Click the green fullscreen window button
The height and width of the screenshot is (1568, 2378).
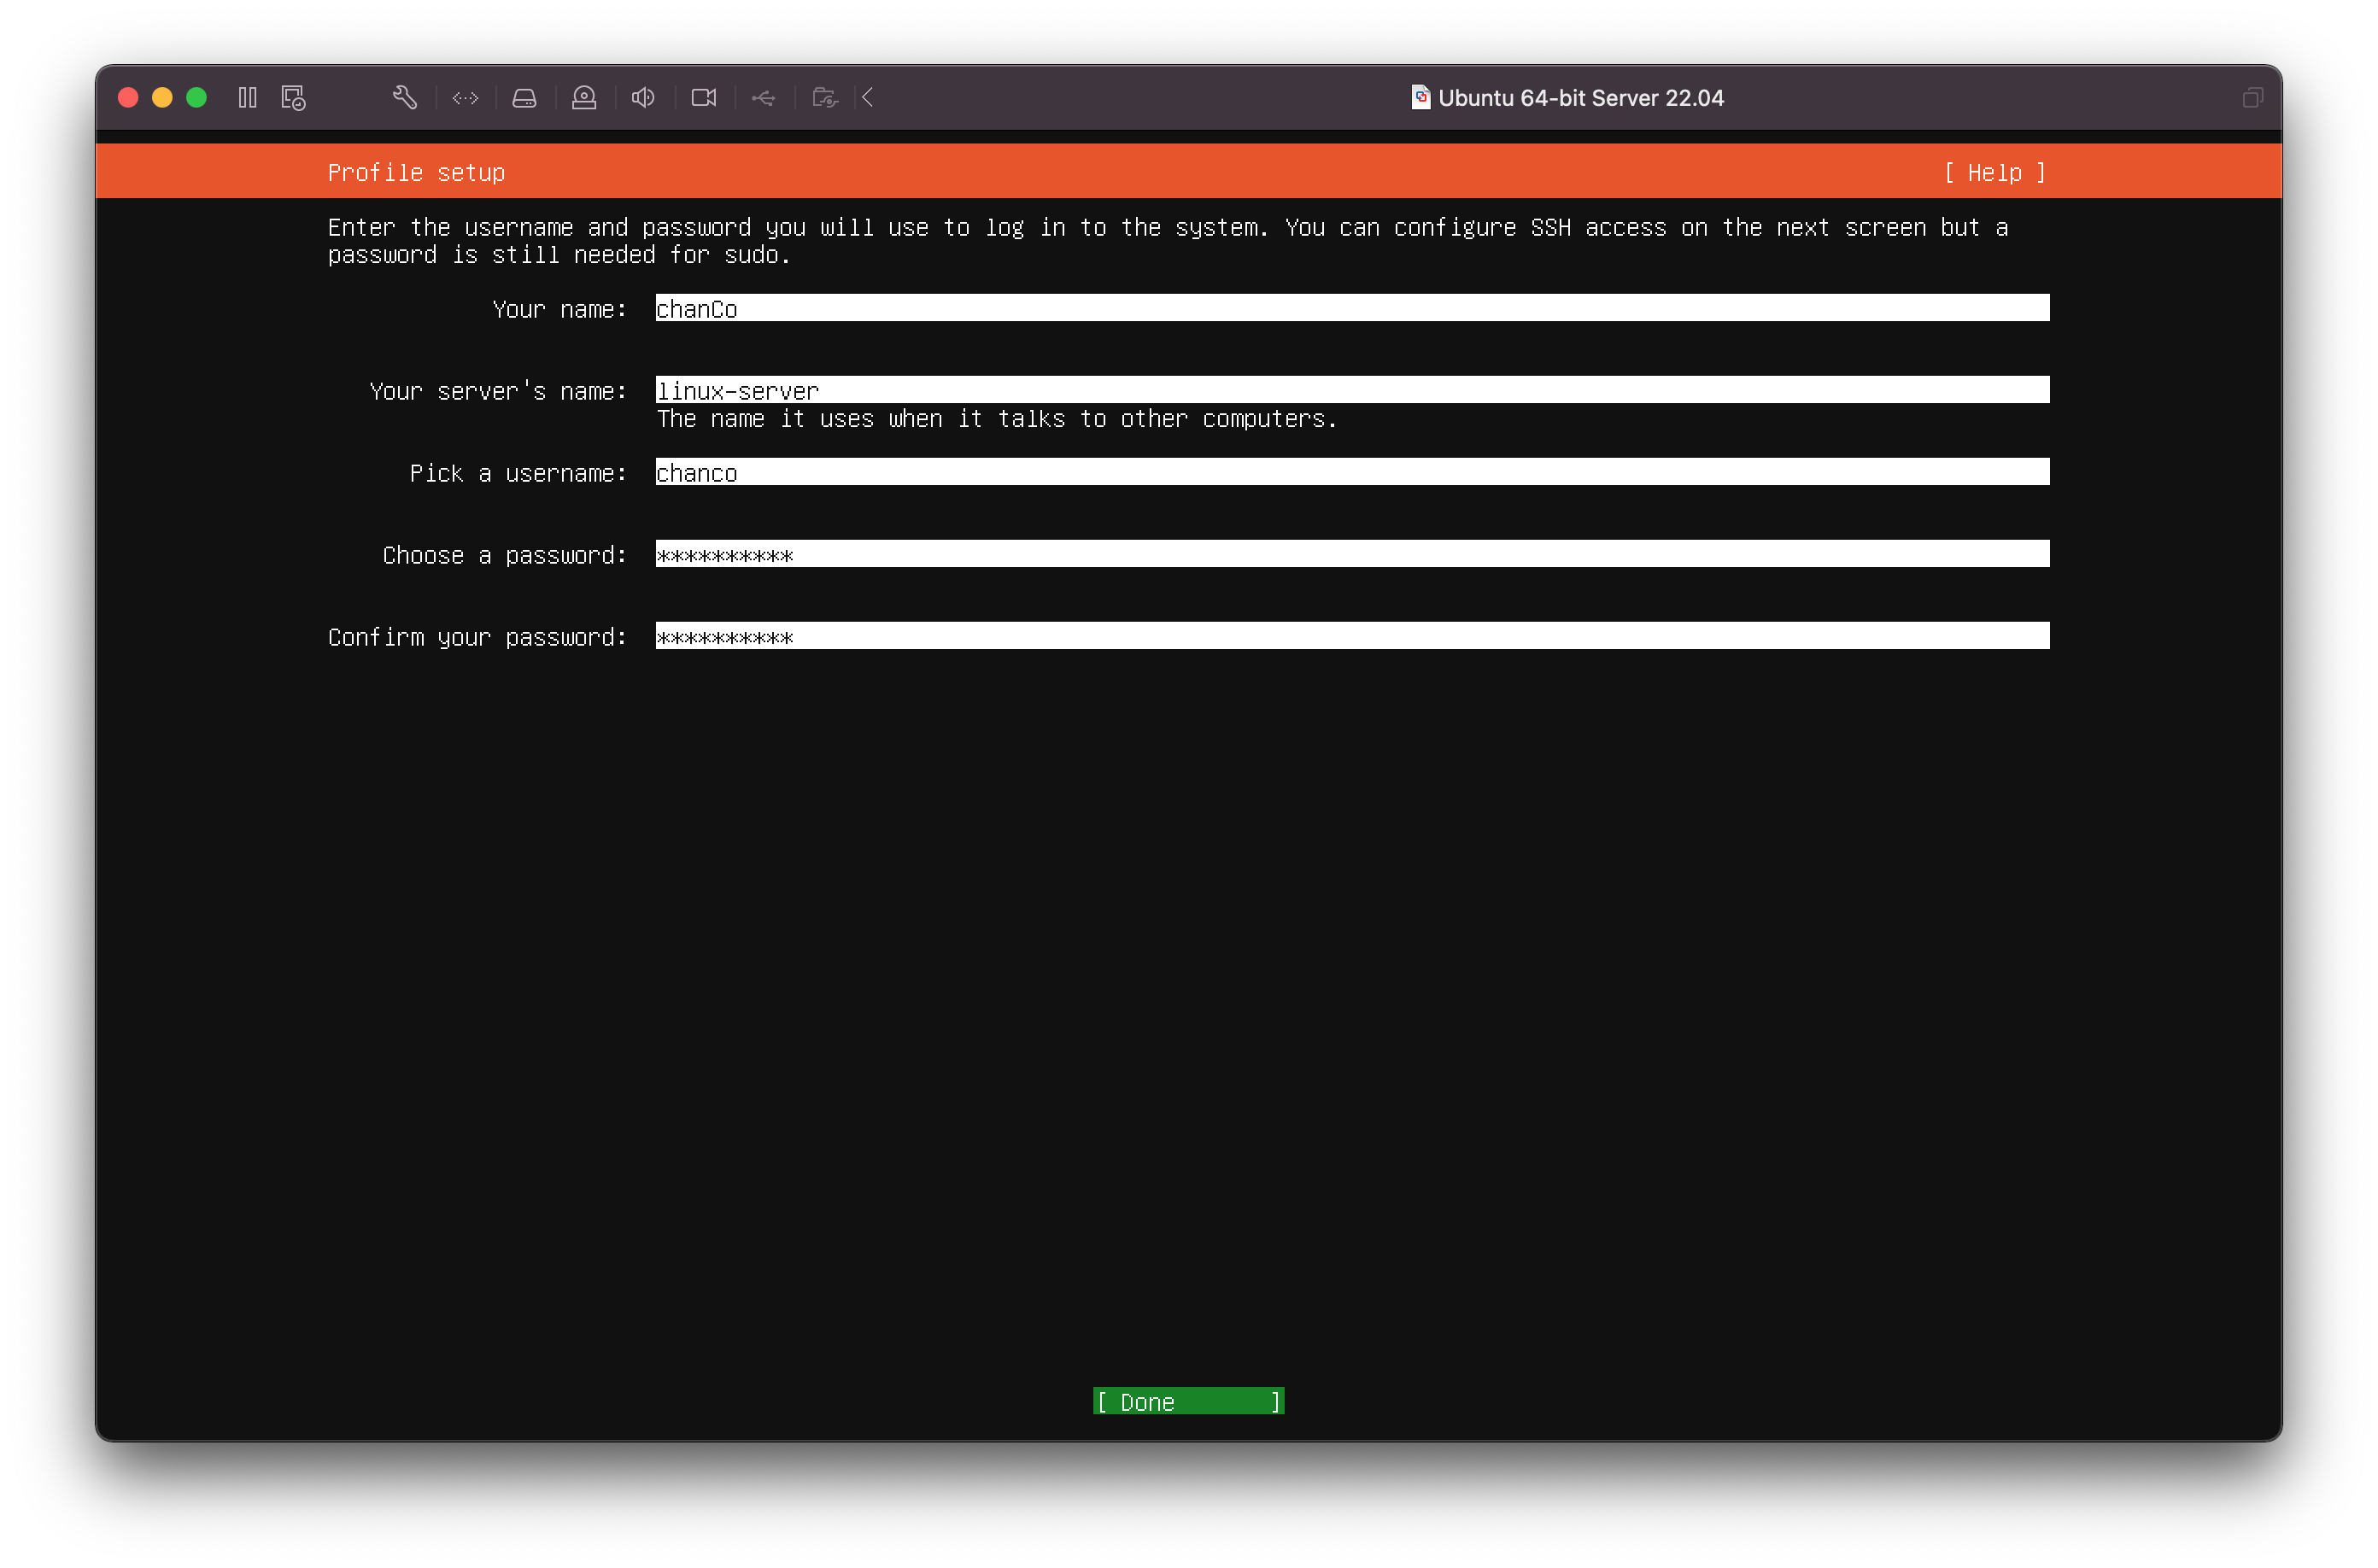(x=196, y=97)
